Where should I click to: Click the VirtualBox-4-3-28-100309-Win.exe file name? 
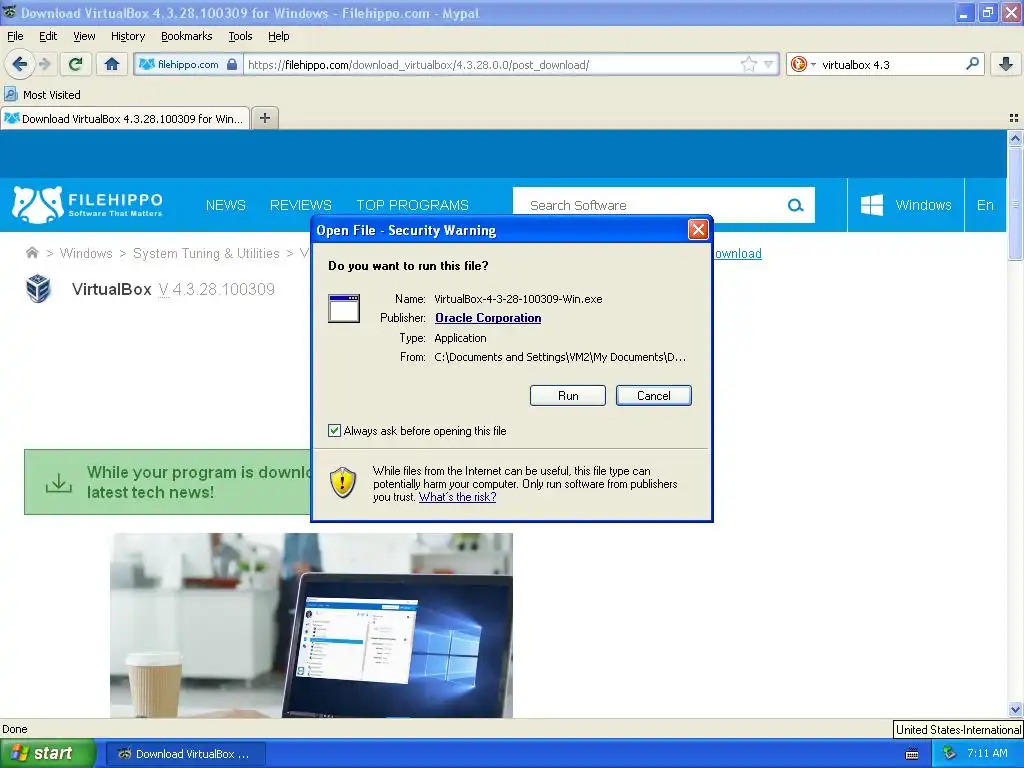518,299
